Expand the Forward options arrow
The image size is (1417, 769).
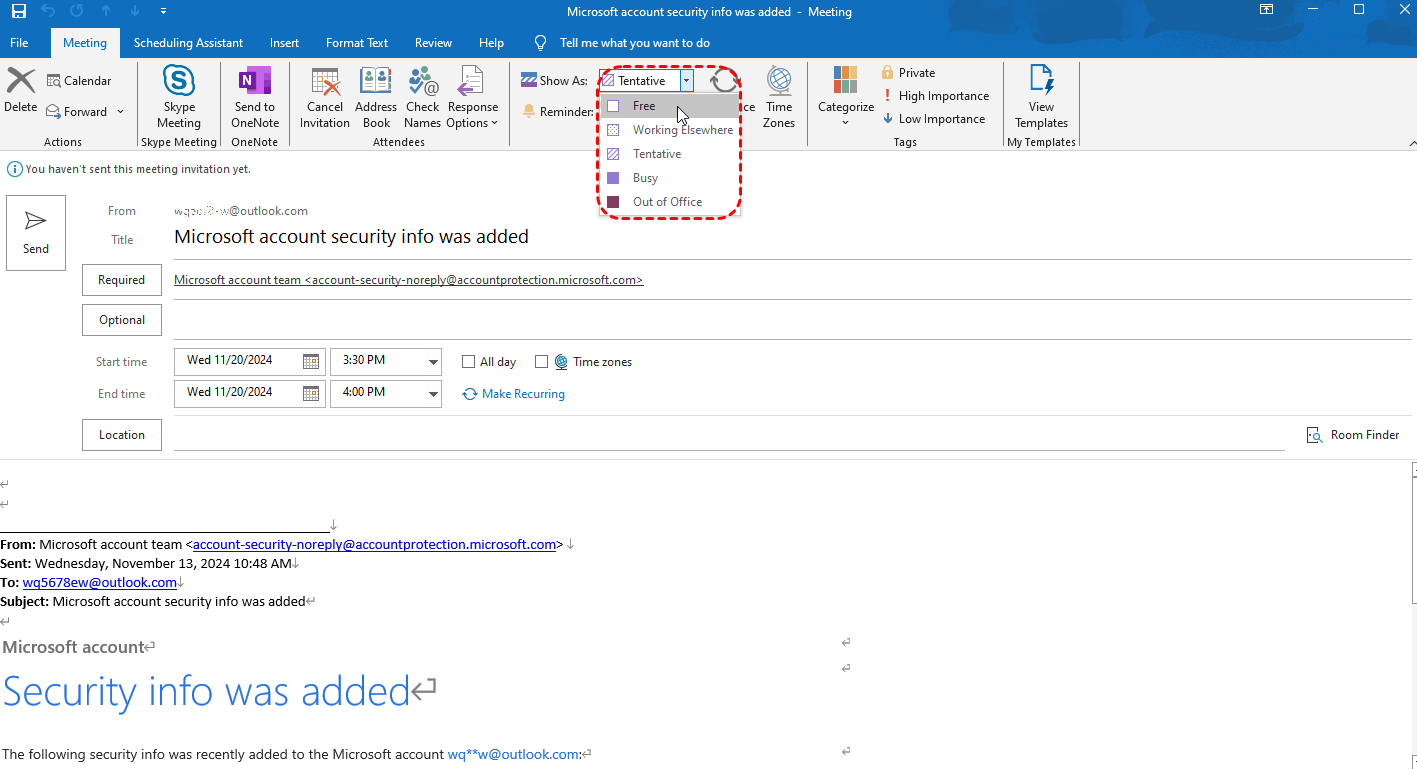121,112
